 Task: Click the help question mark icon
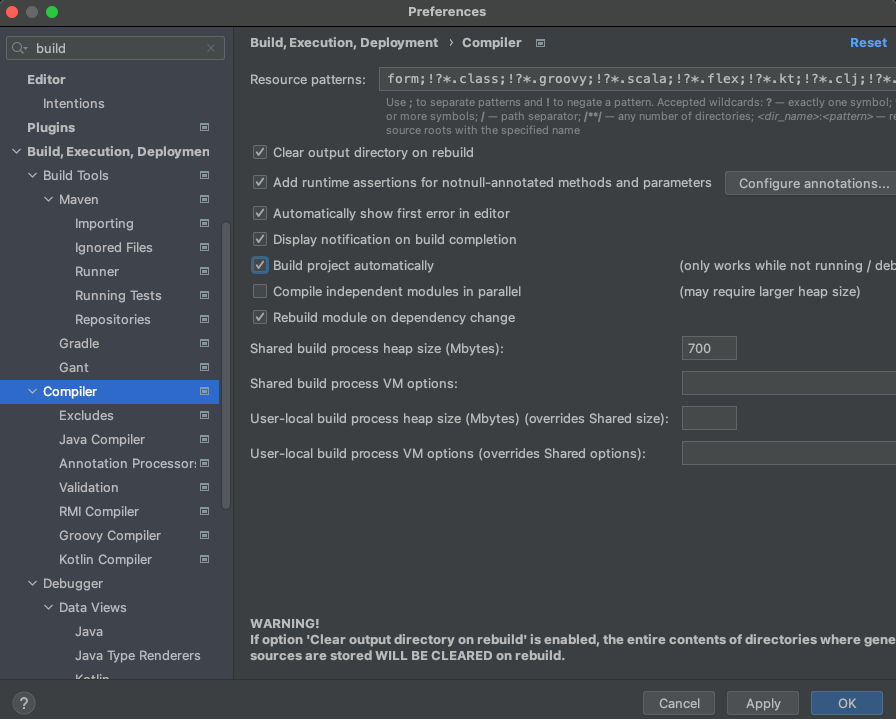tap(23, 703)
